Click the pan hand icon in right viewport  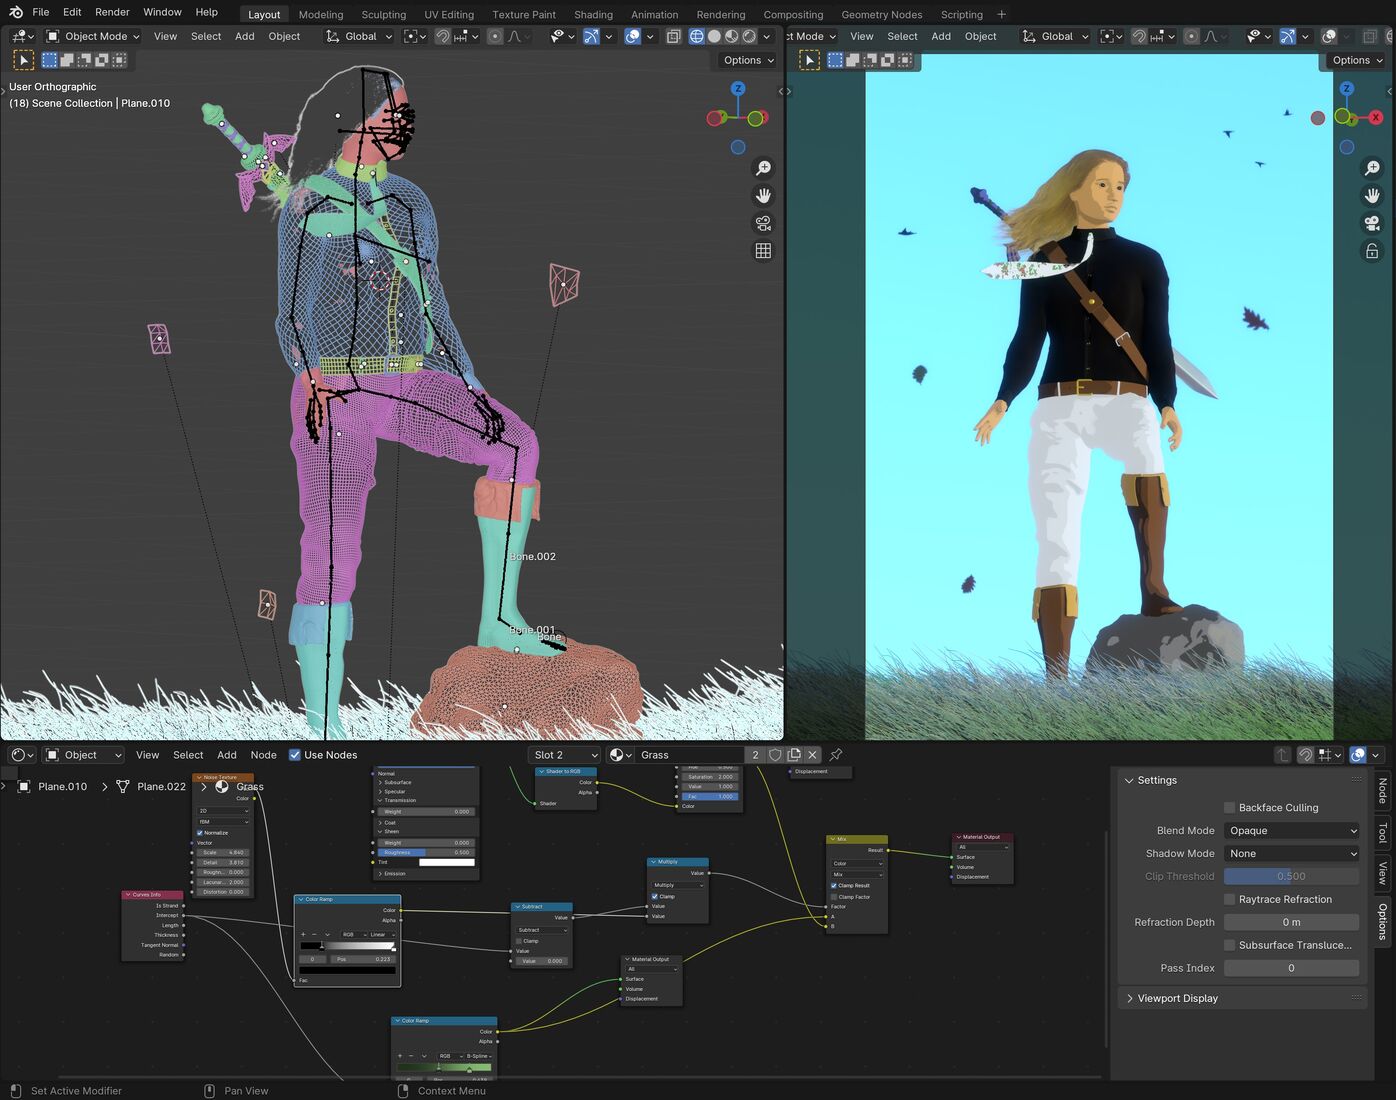(1372, 196)
